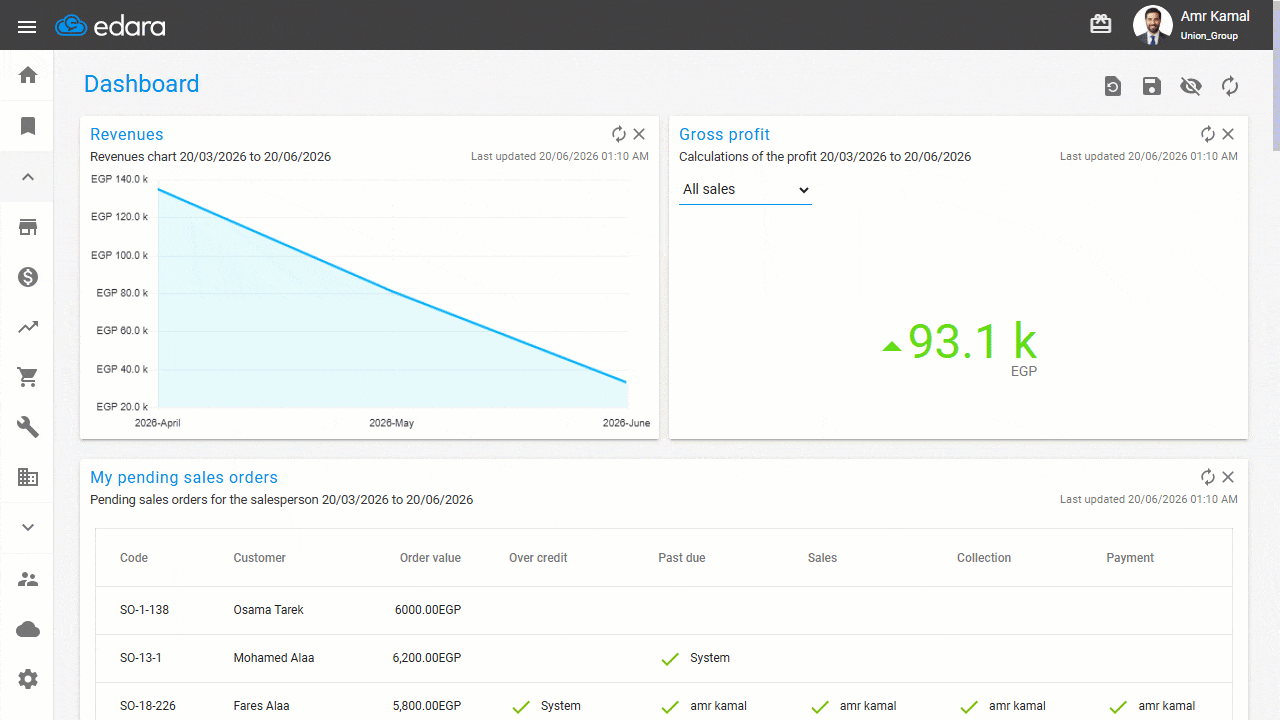Open the Store sidebar icon
This screenshot has height=720, width=1280.
(28, 227)
